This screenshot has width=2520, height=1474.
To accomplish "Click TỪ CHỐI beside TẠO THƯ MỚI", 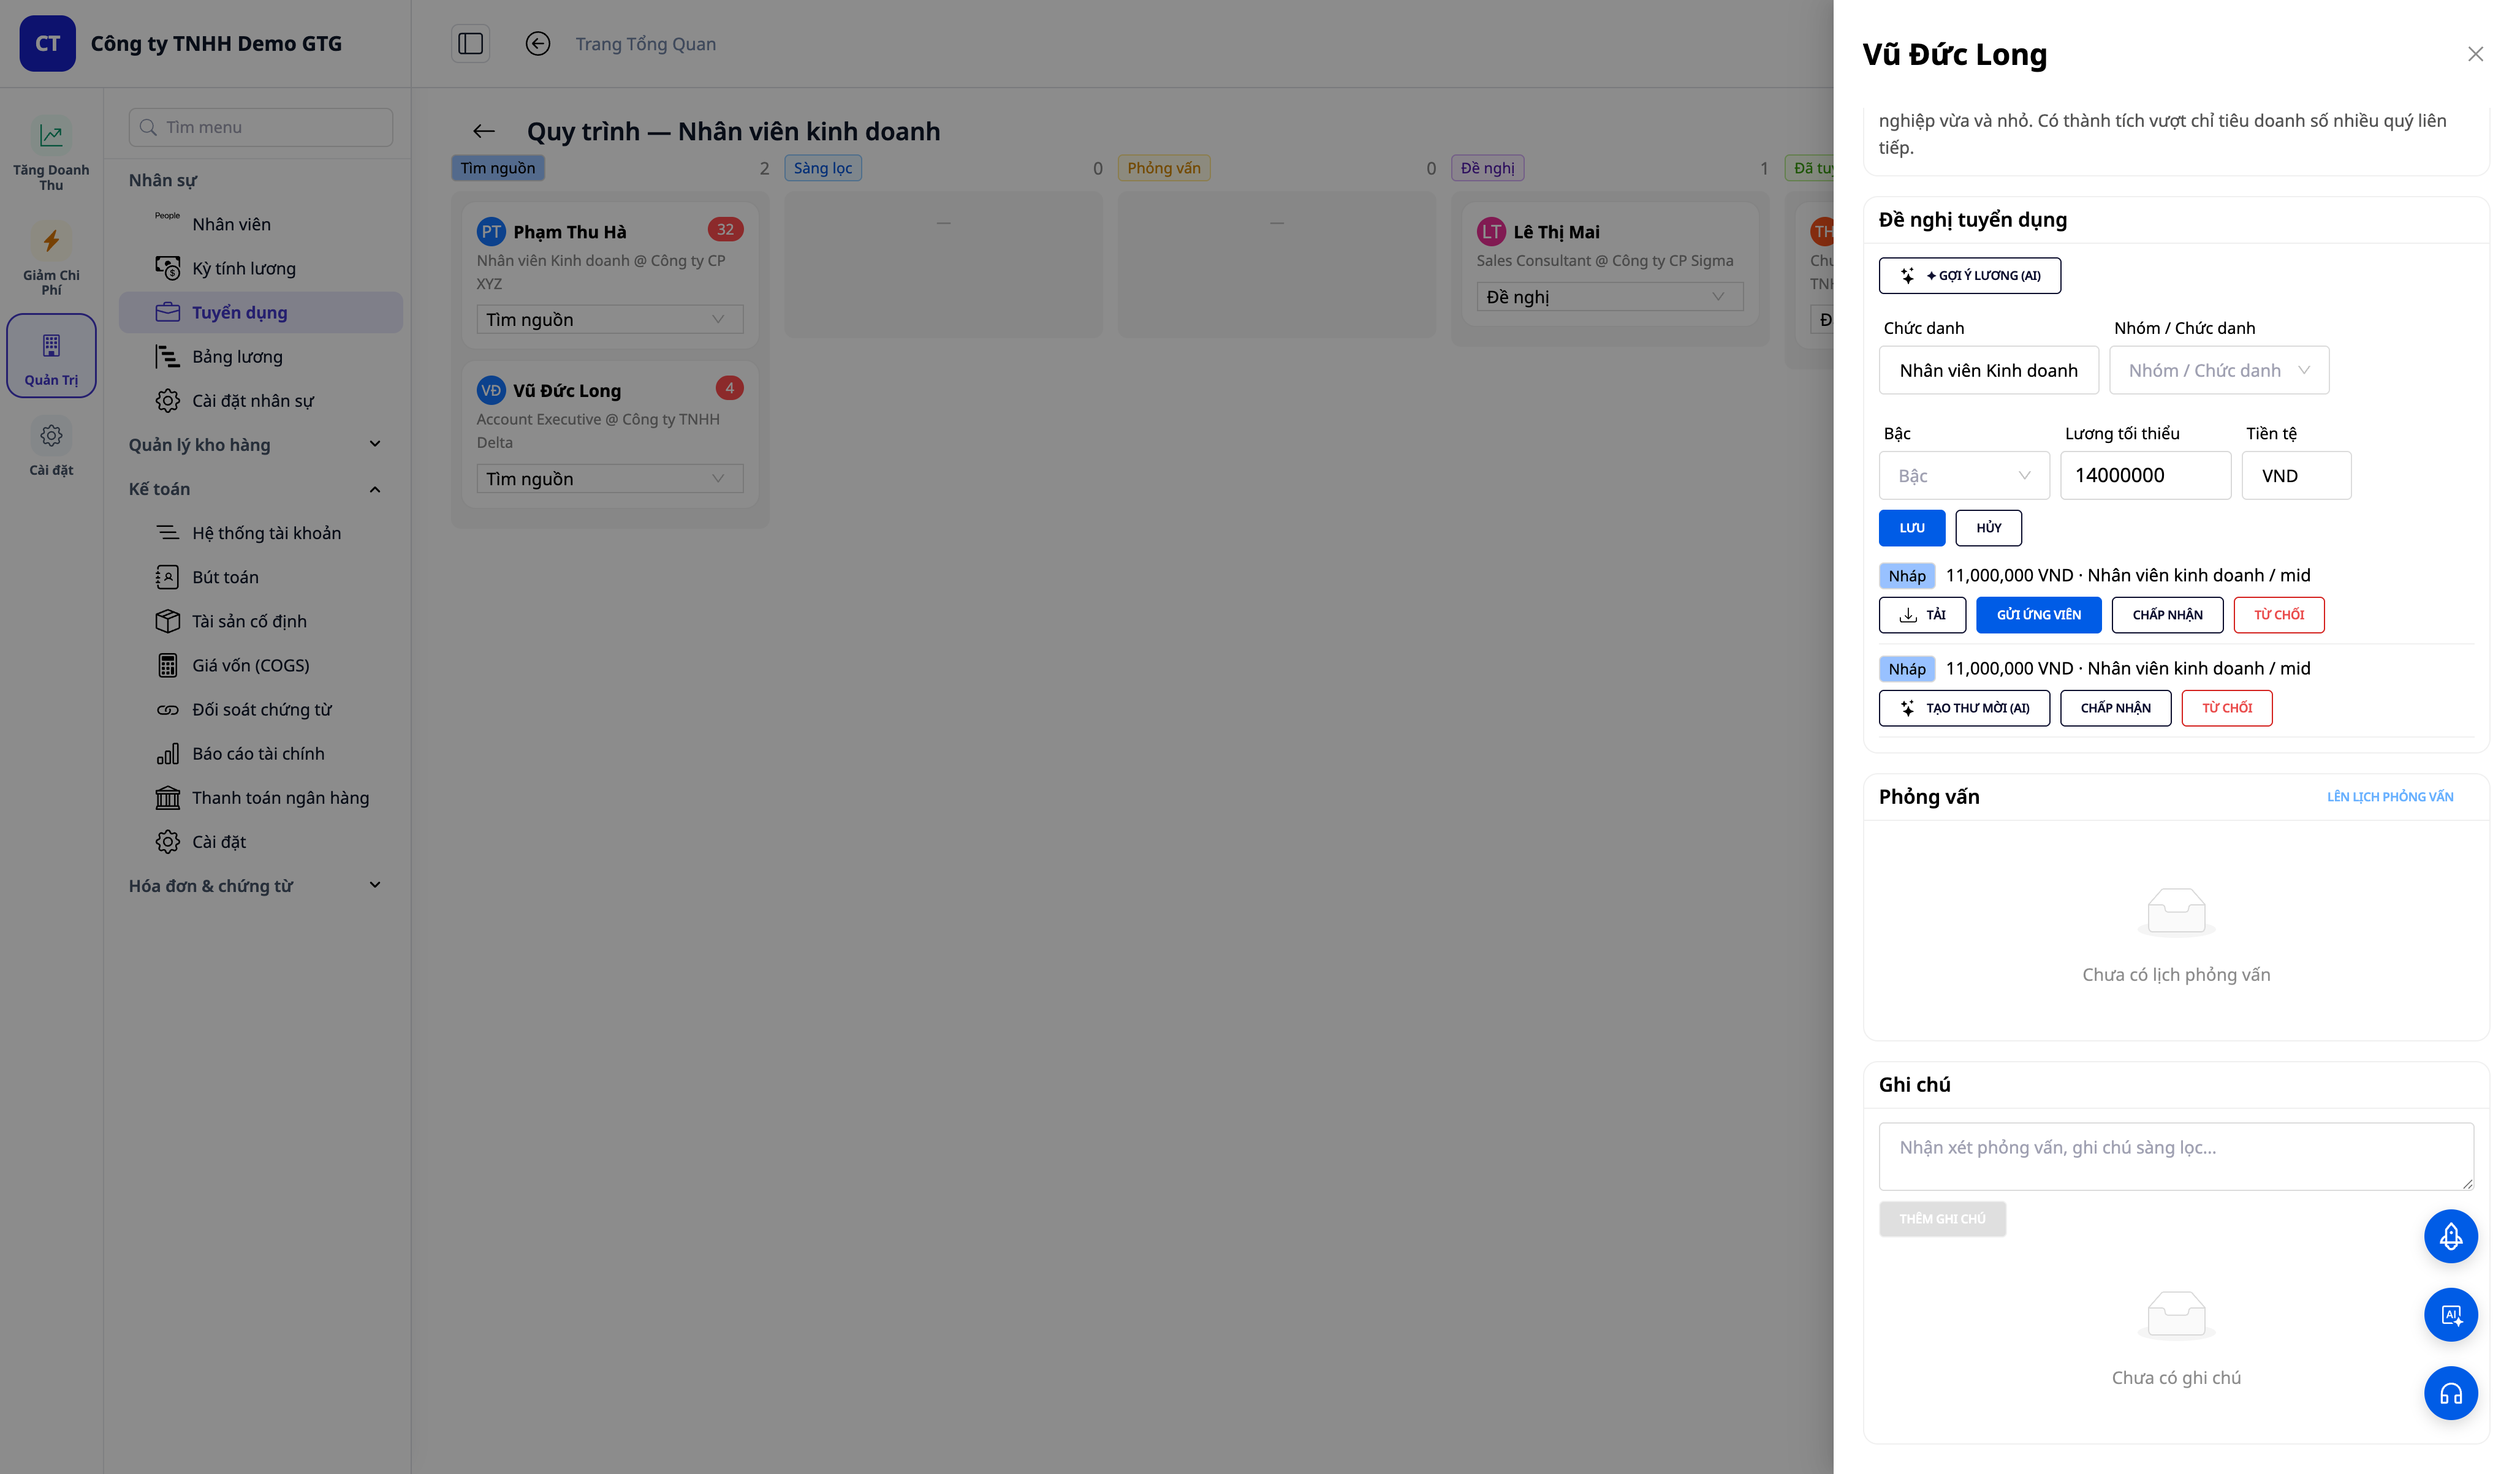I will tap(2226, 707).
